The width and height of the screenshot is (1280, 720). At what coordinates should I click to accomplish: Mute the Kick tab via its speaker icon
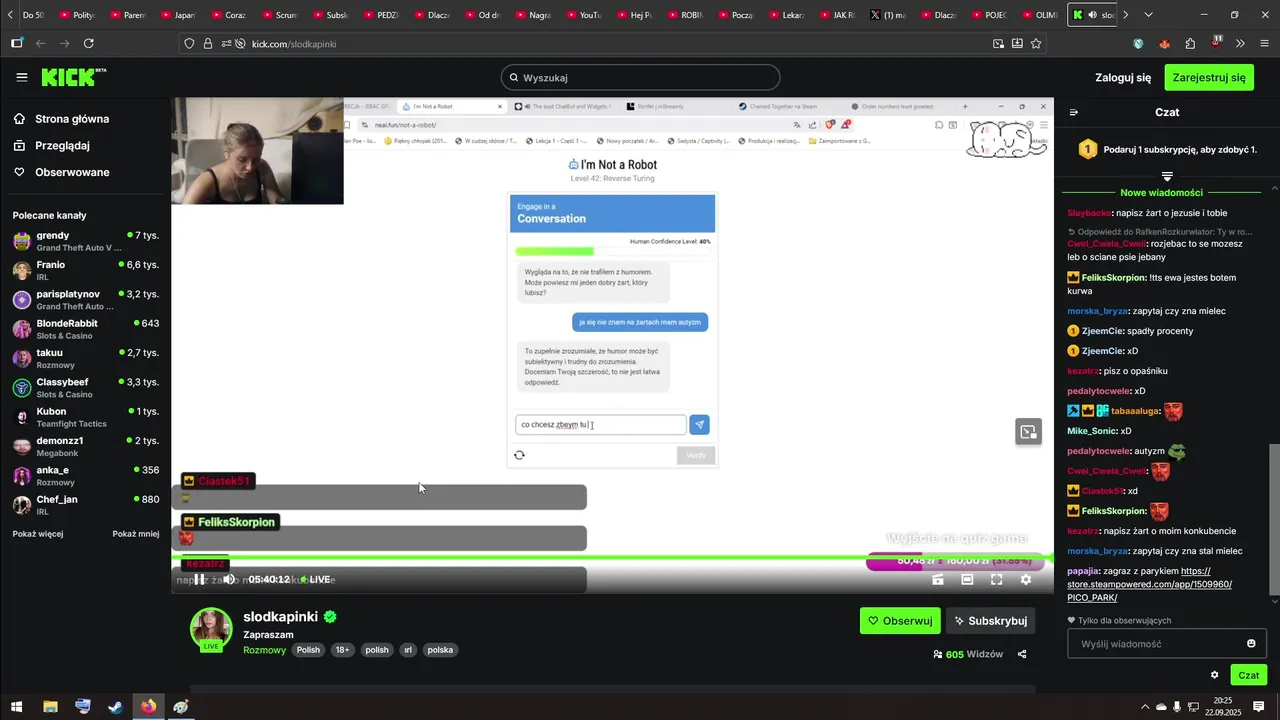[x=1092, y=15]
